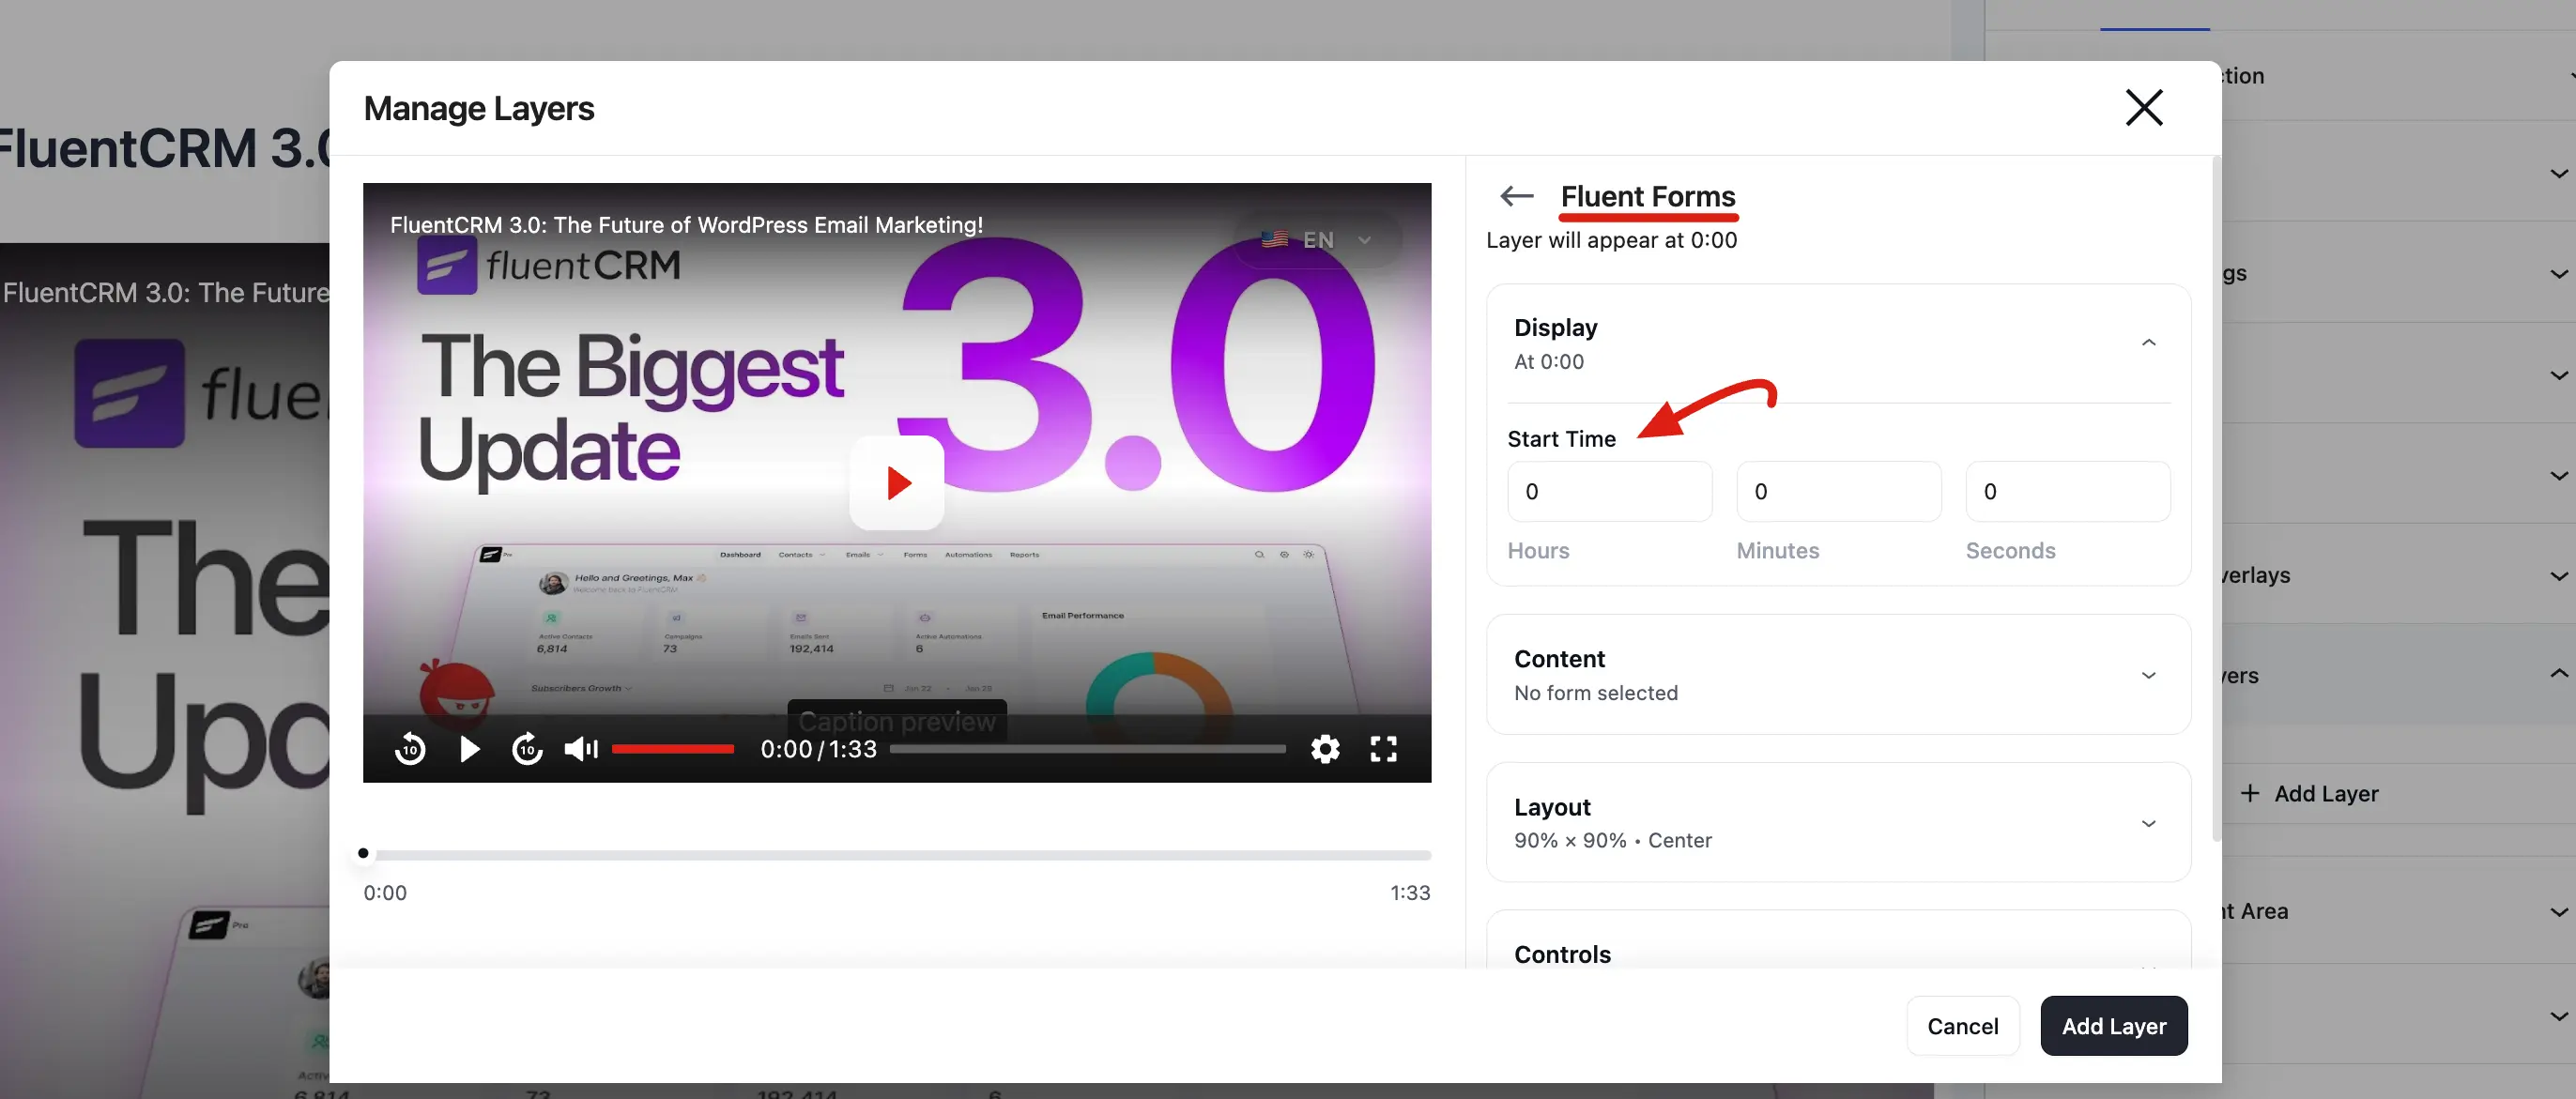Expand the Content section
Screen dimensions: 2576x1099
[x=1838, y=675]
